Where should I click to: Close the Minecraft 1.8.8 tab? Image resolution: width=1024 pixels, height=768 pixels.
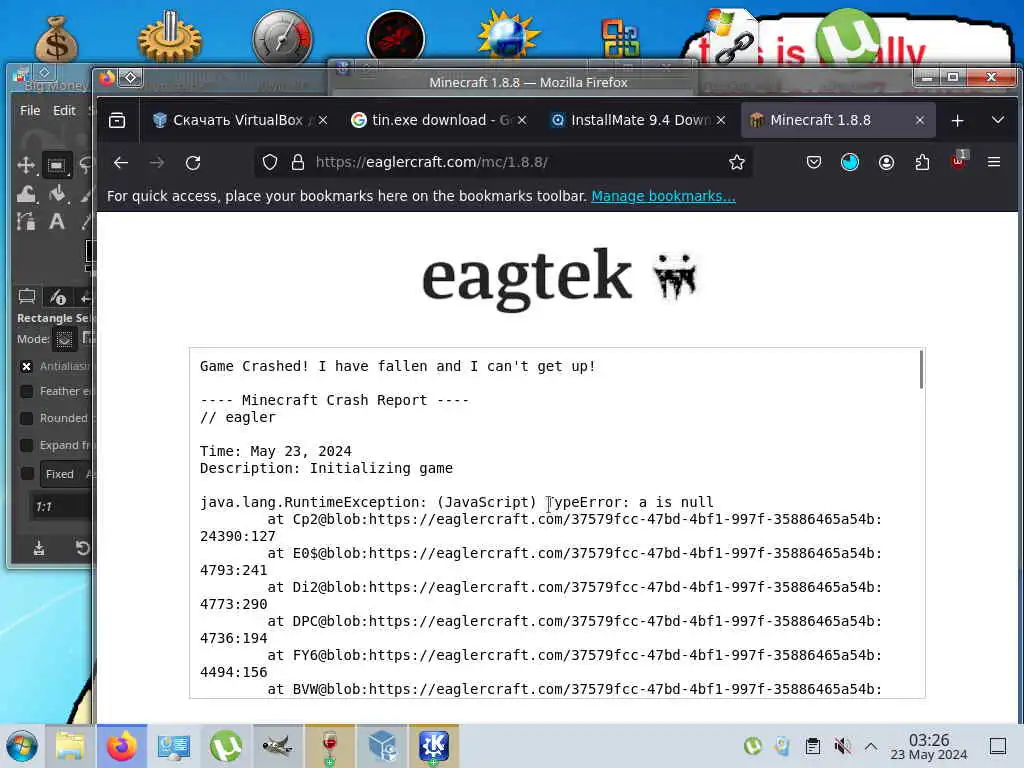point(920,120)
